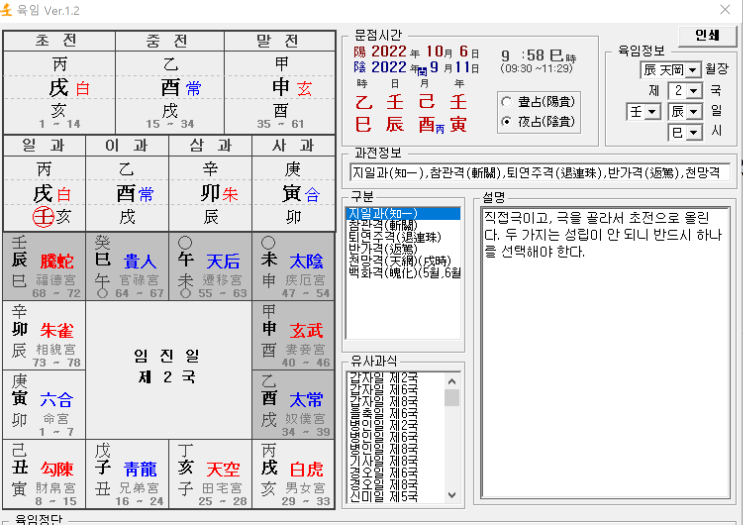Click the 9:58 巳時 time display

pos(538,56)
